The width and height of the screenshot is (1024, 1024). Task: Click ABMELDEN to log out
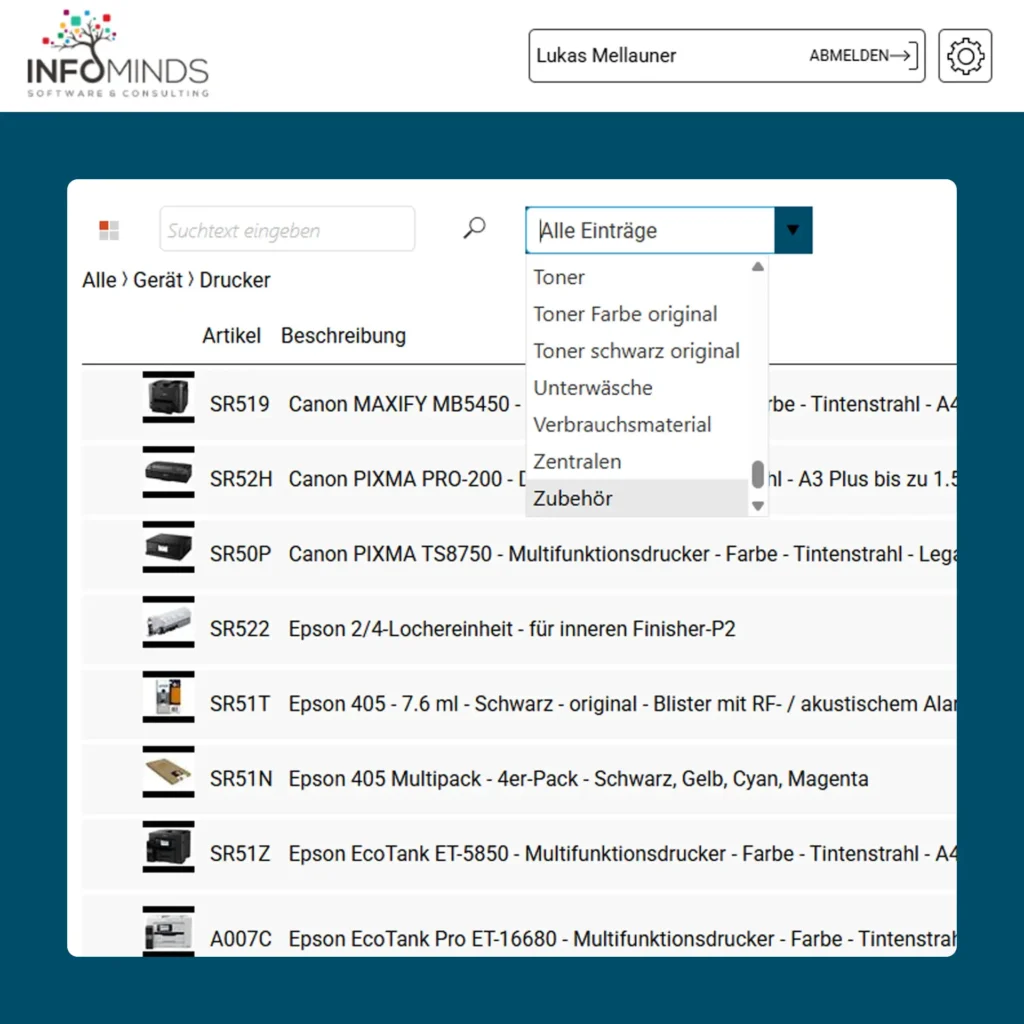(850, 56)
